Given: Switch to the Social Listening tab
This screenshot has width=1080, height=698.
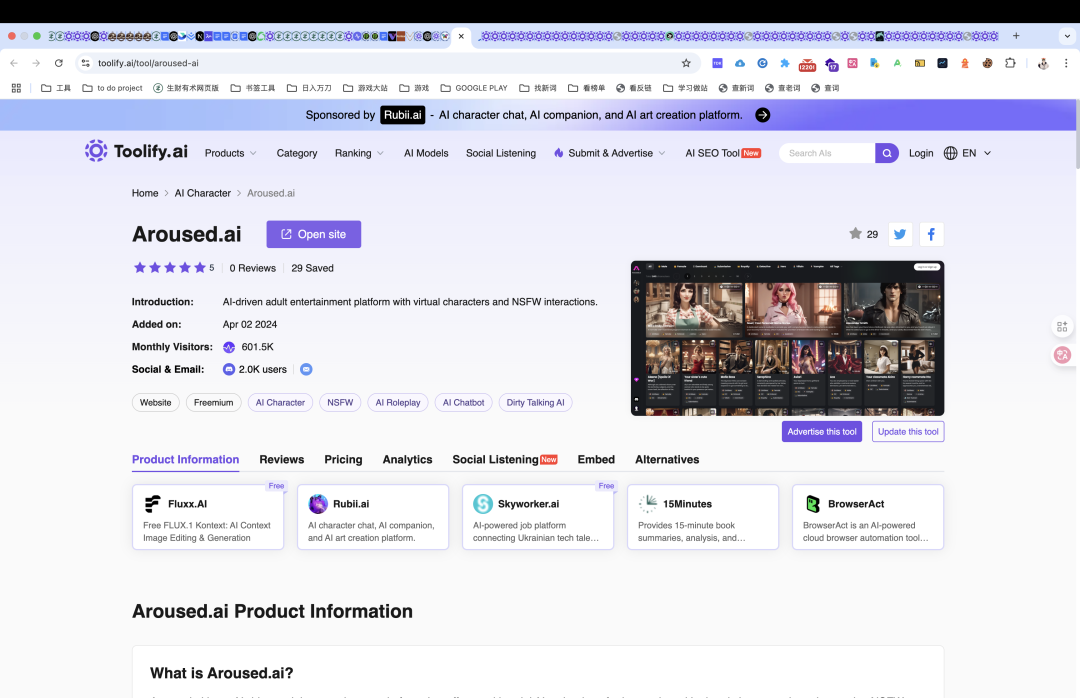Looking at the screenshot, I should (x=505, y=460).
